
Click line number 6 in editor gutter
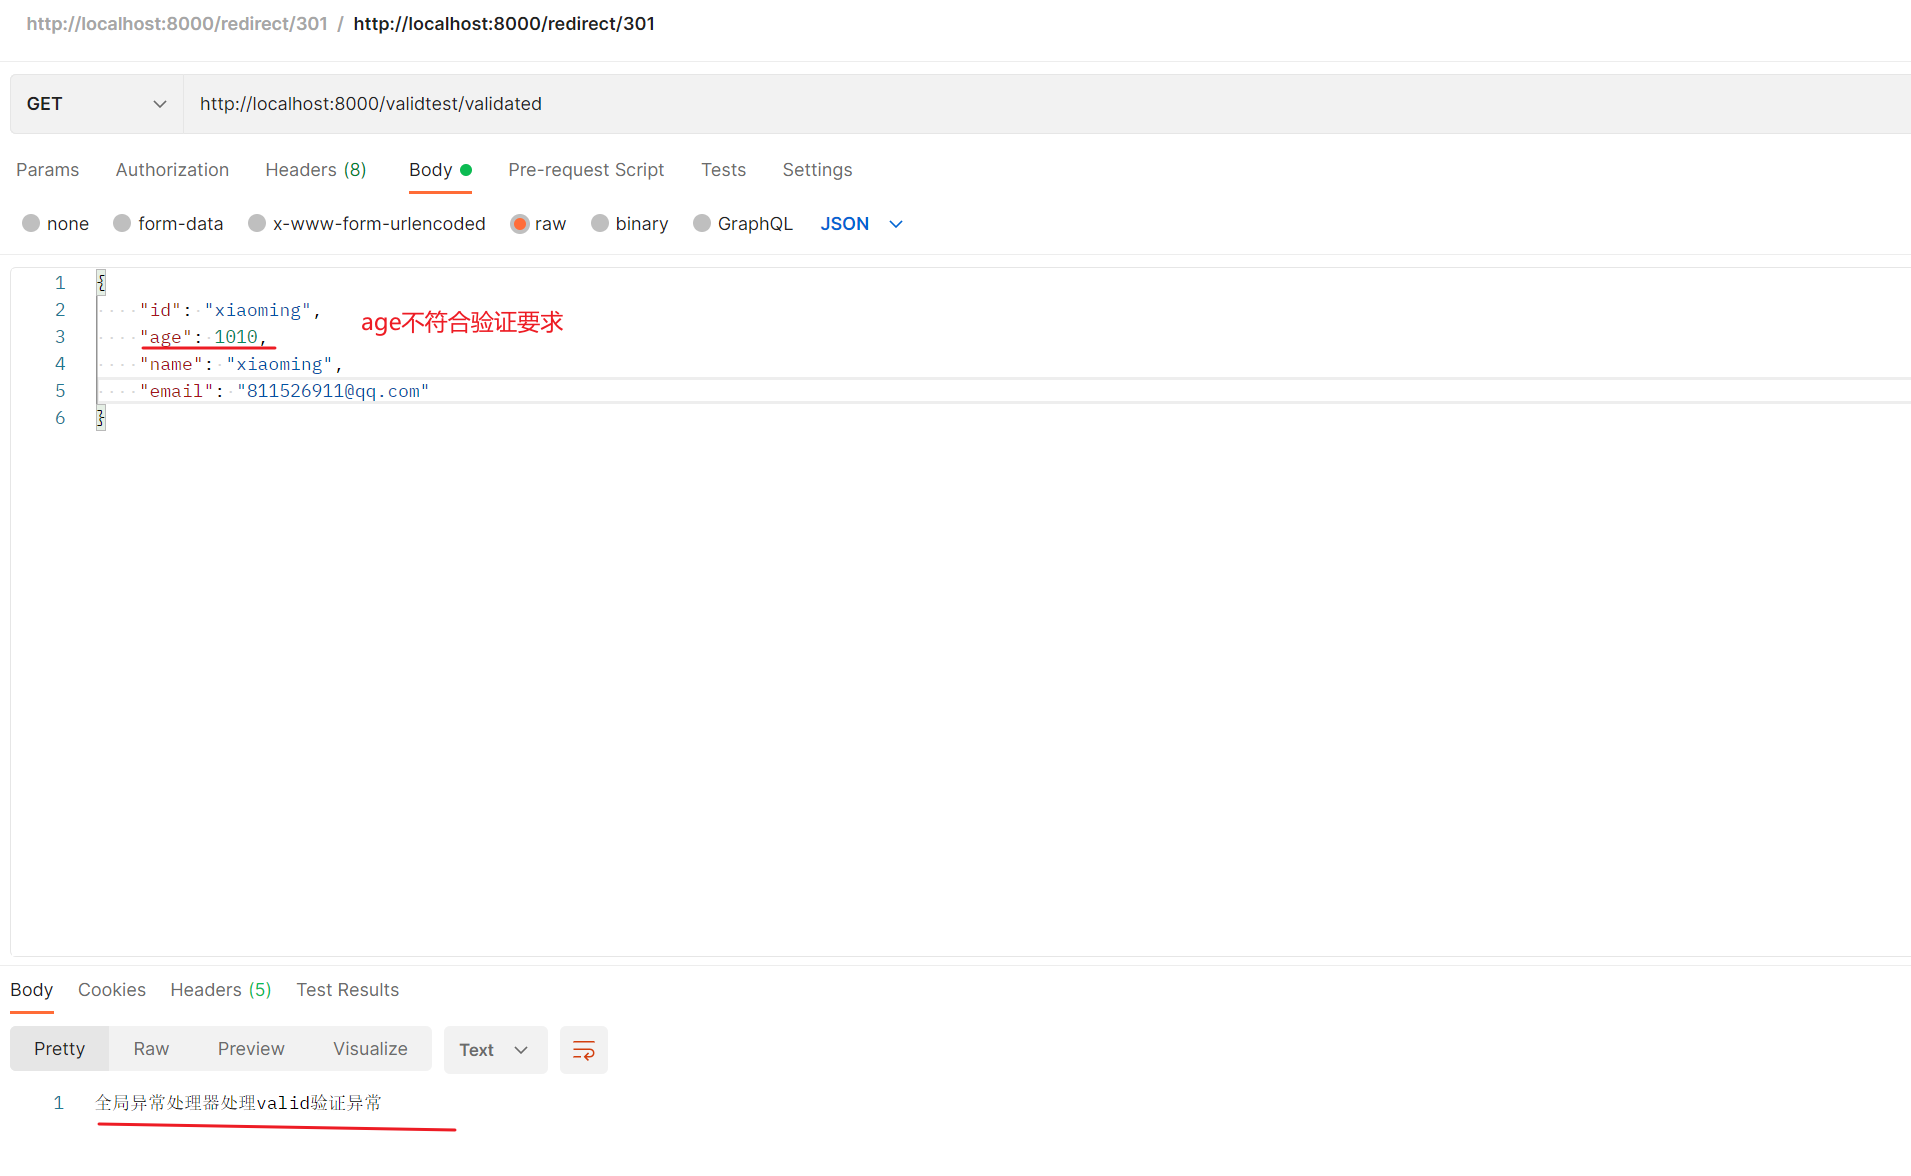60,418
